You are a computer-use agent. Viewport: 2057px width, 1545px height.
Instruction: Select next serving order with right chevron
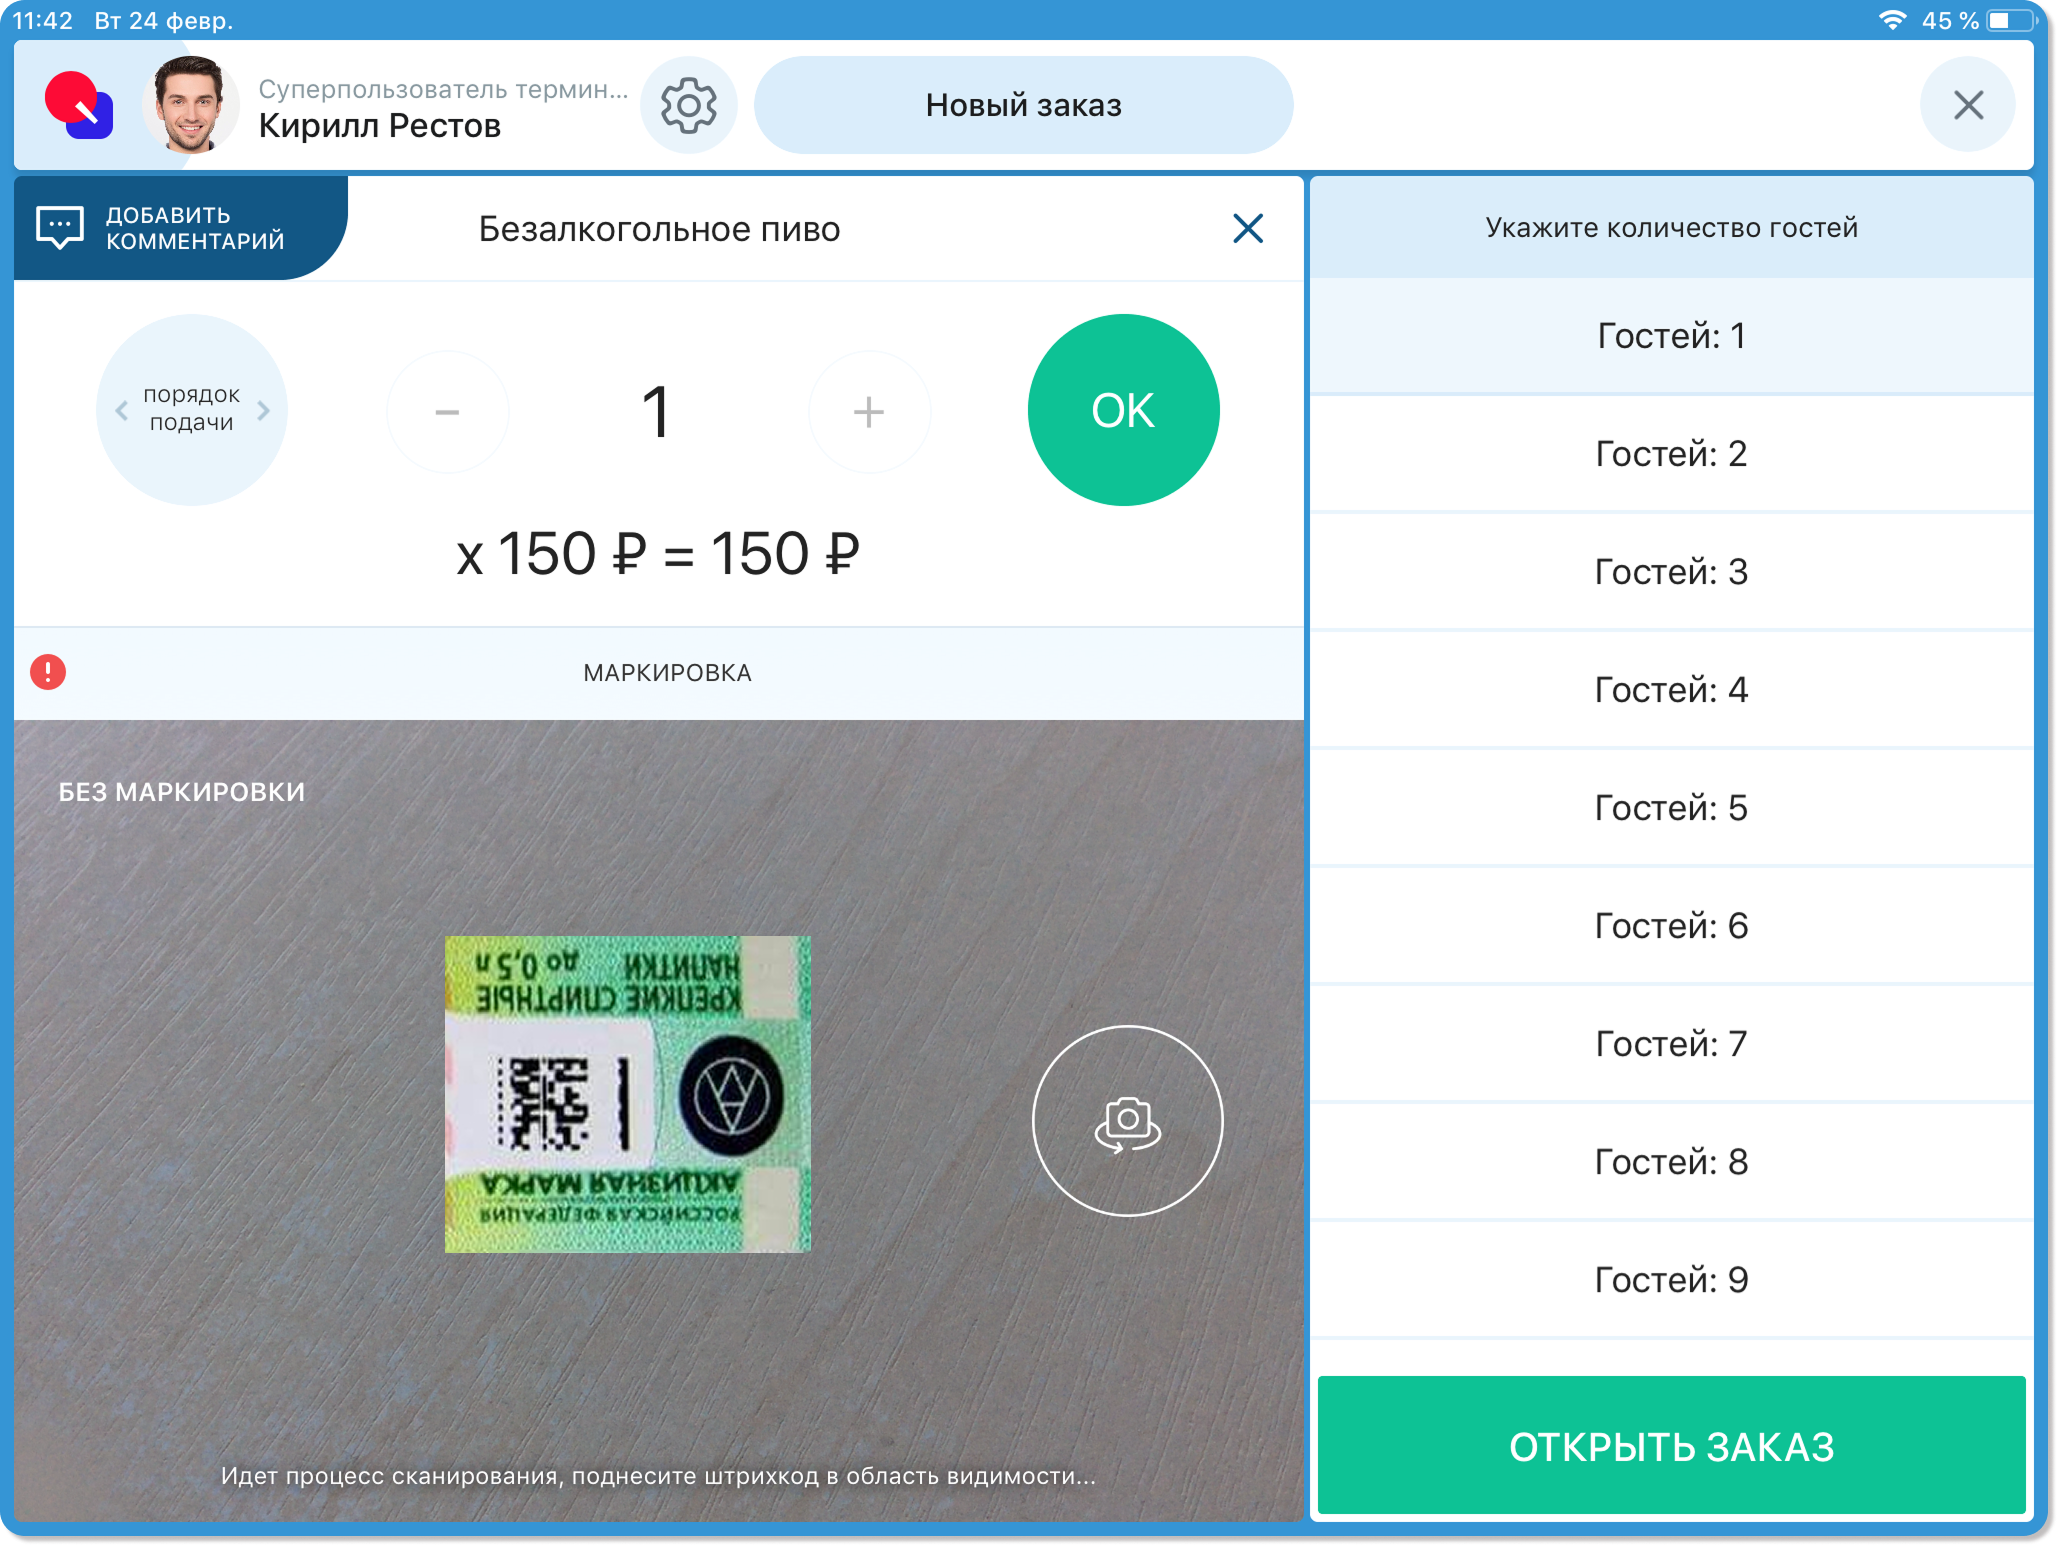tap(263, 410)
